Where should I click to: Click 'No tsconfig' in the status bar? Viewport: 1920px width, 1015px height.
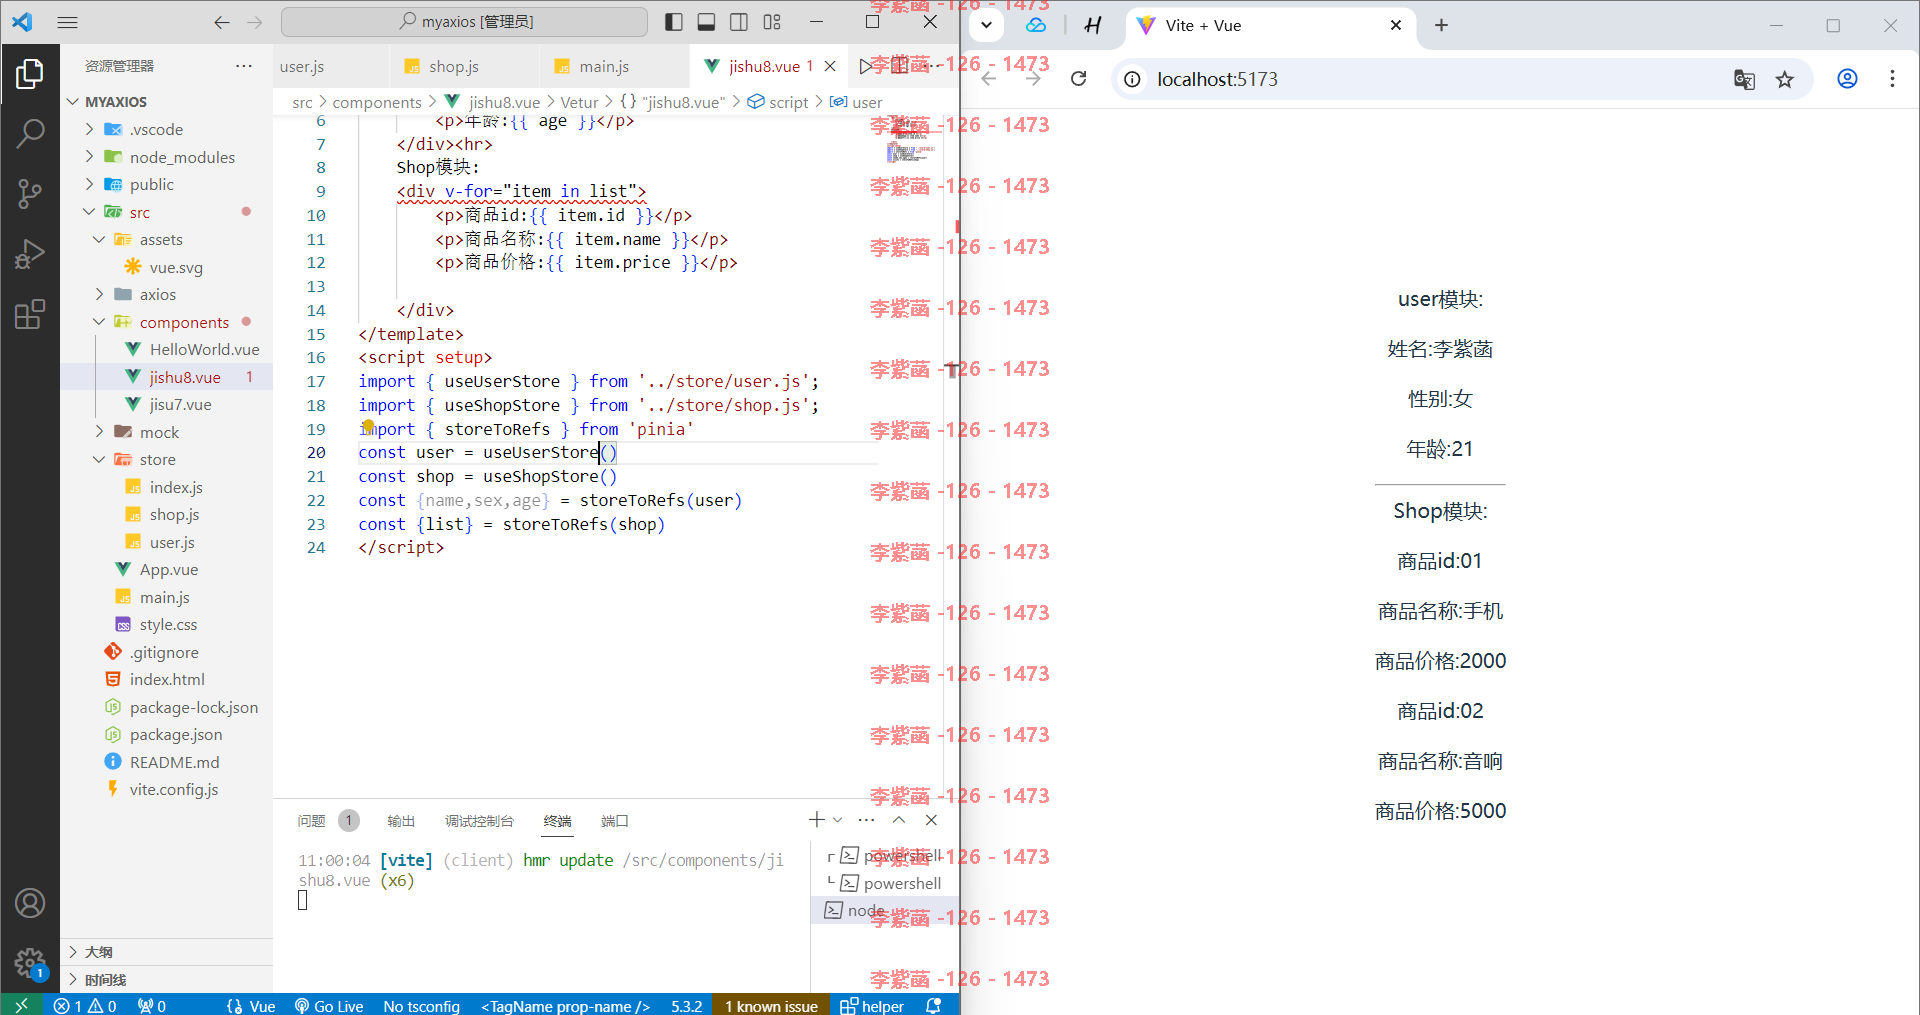(421, 1005)
